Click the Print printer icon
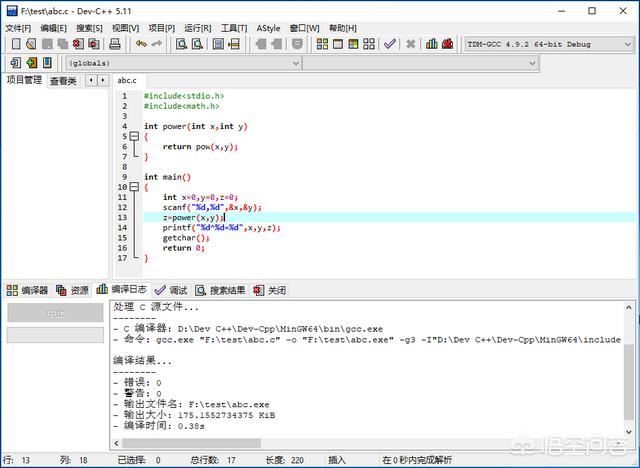Image resolution: width=640 pixels, height=468 pixels. coord(115,44)
